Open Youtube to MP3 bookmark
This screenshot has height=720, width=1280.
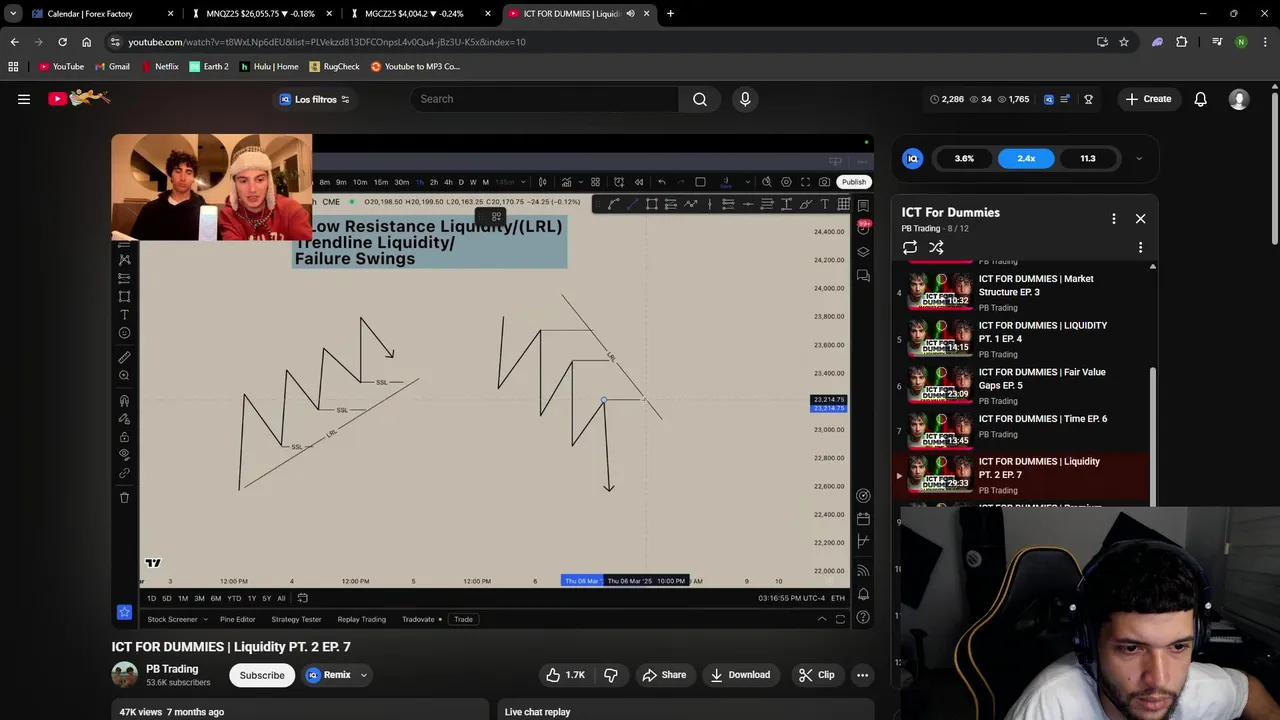415,67
